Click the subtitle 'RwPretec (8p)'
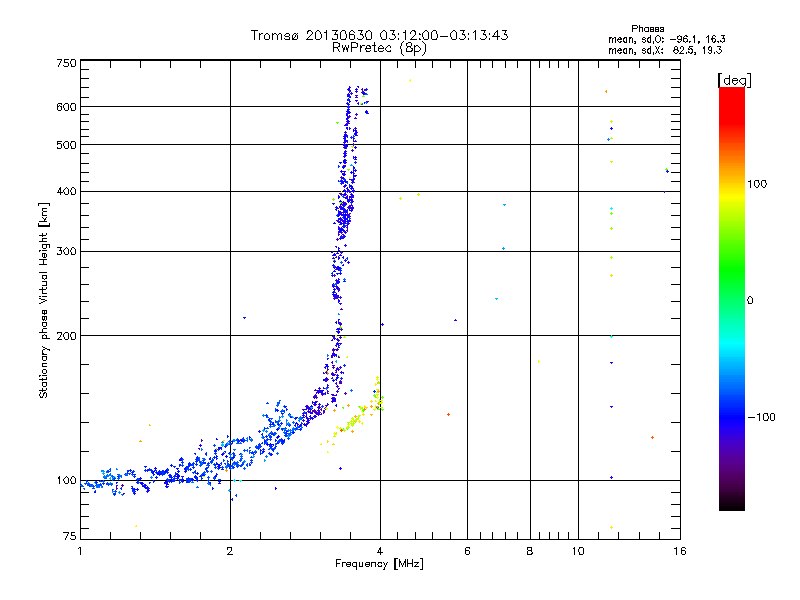Screen dimensions: 800x600 379,48
